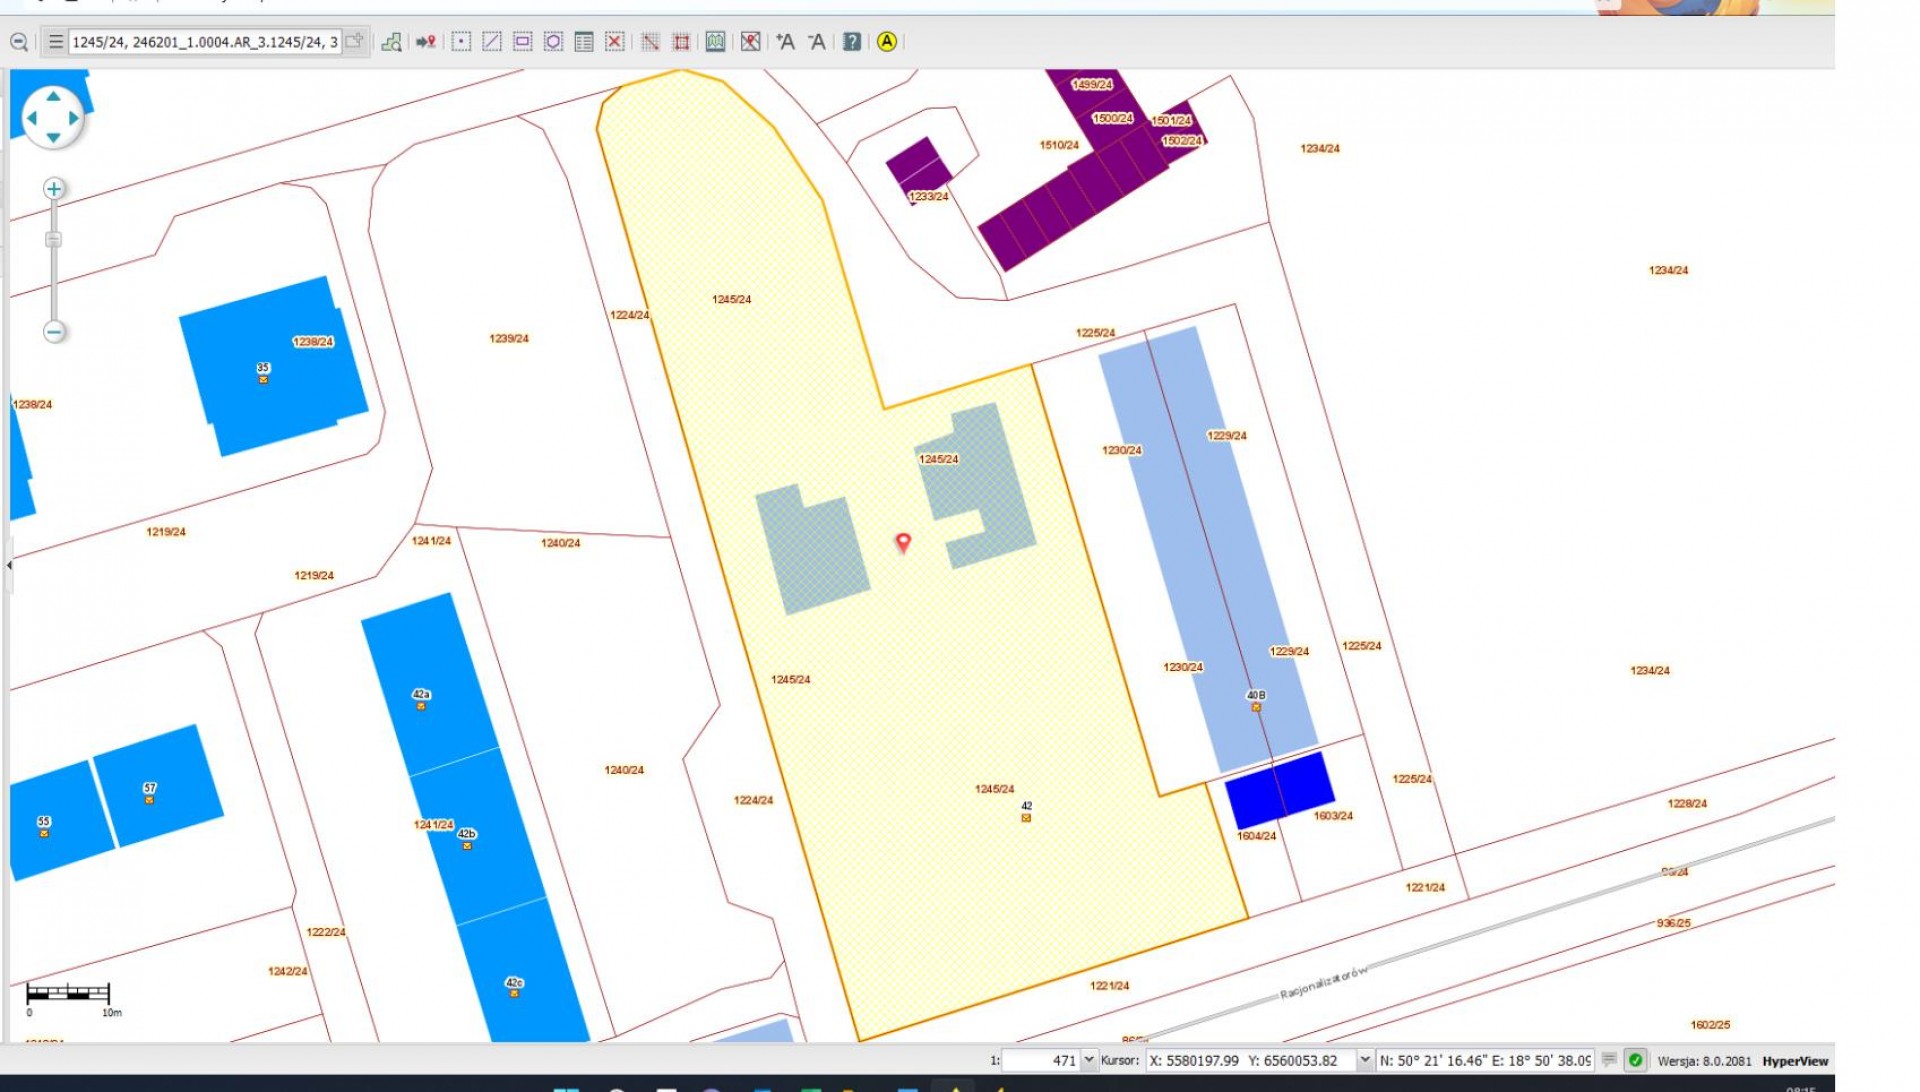
Task: Open the cursor coordinate system dropdown
Action: tap(1364, 1060)
